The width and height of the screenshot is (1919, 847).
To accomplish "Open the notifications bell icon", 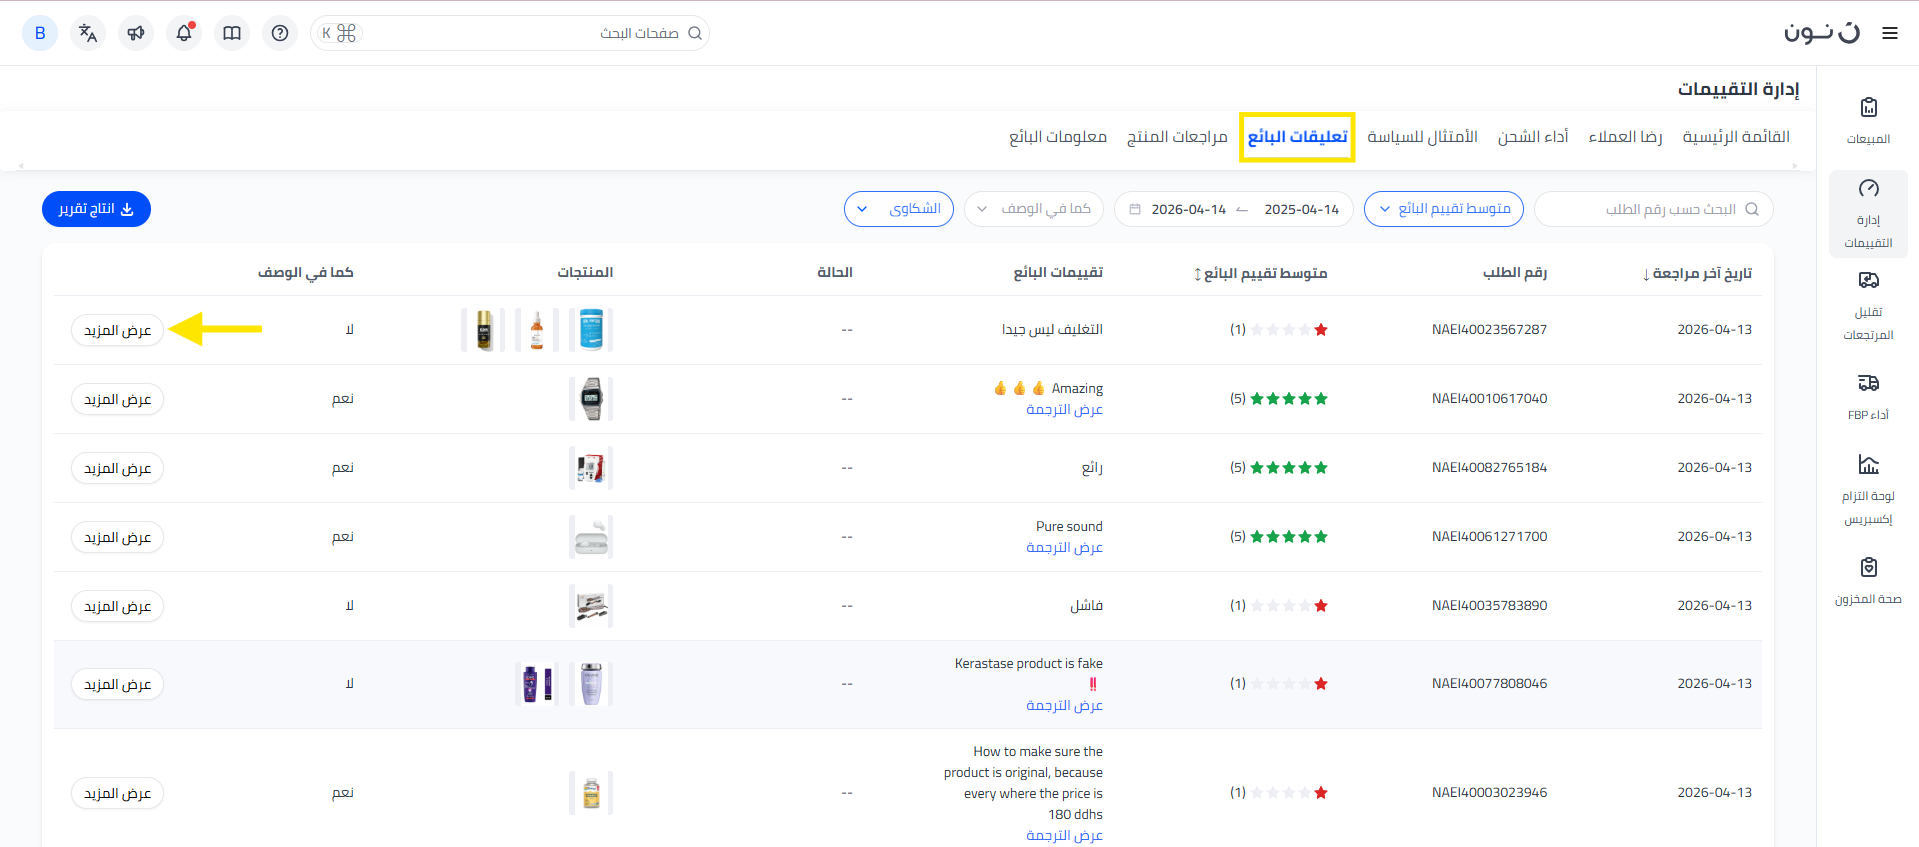I will coord(184,33).
